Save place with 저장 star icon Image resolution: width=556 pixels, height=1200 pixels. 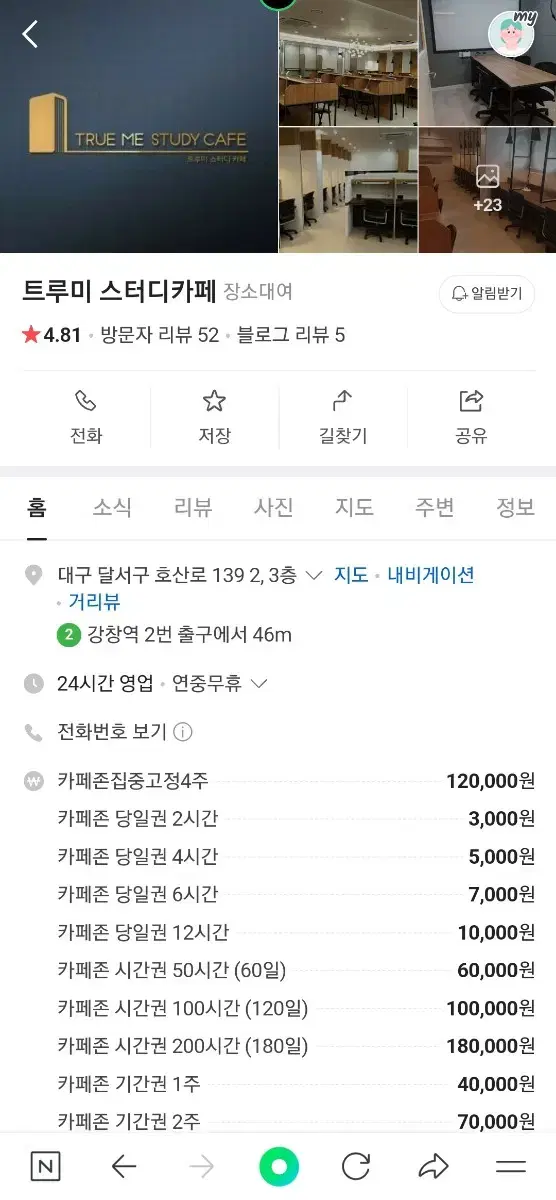[214, 401]
